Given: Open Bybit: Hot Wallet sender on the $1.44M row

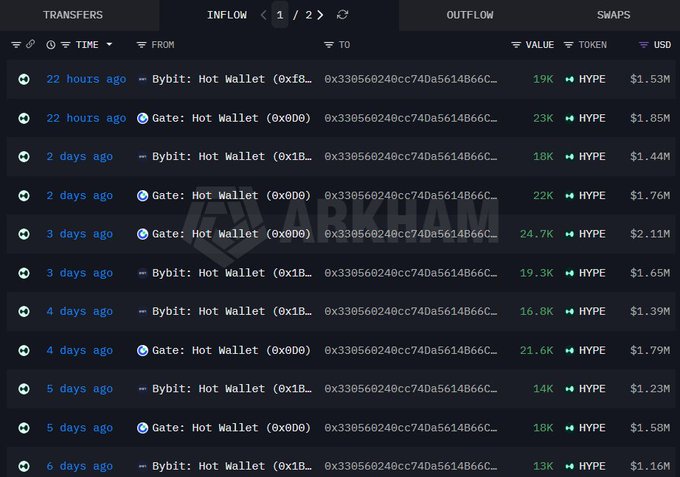Looking at the screenshot, I should coord(232,157).
